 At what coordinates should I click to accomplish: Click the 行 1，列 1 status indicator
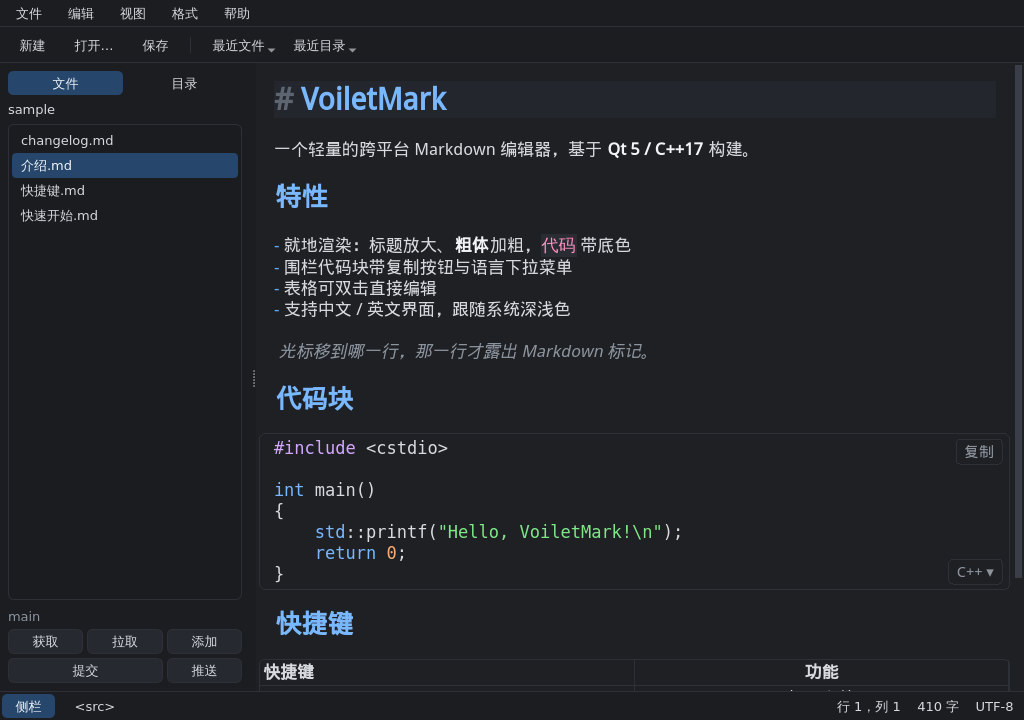tap(868, 706)
